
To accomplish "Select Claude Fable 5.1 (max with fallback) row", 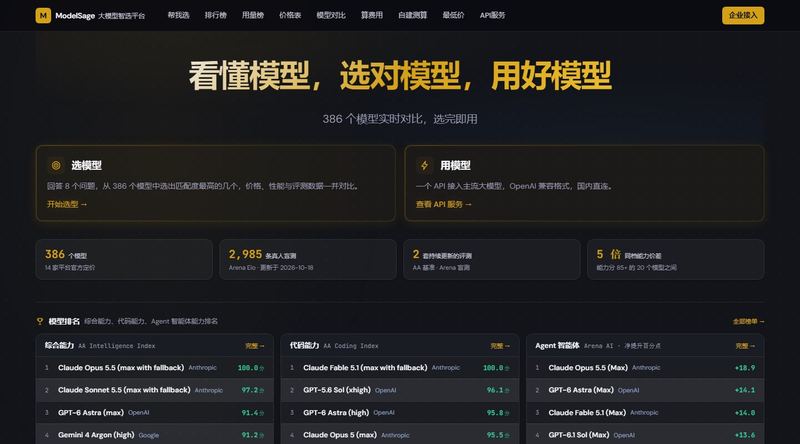I will [x=400, y=367].
